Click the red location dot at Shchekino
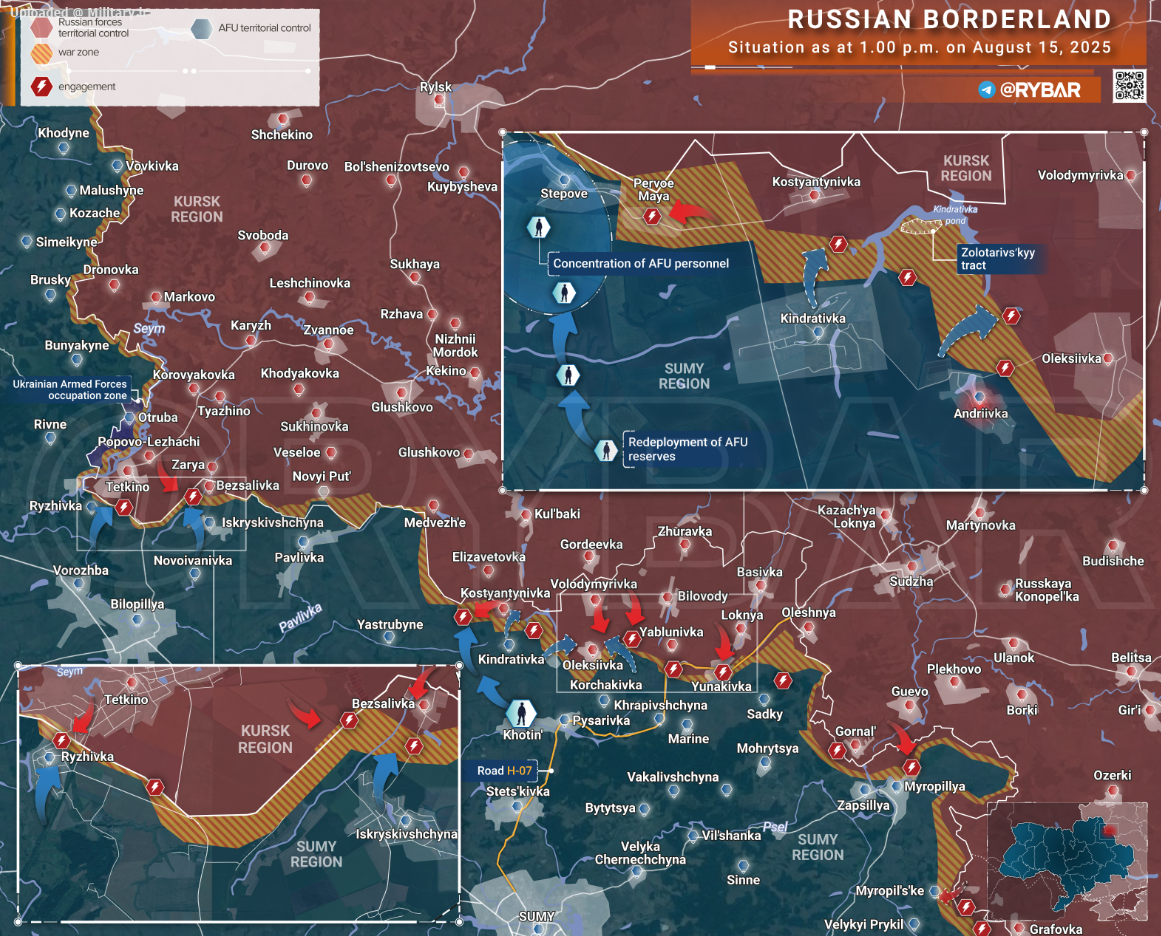 [x=282, y=119]
